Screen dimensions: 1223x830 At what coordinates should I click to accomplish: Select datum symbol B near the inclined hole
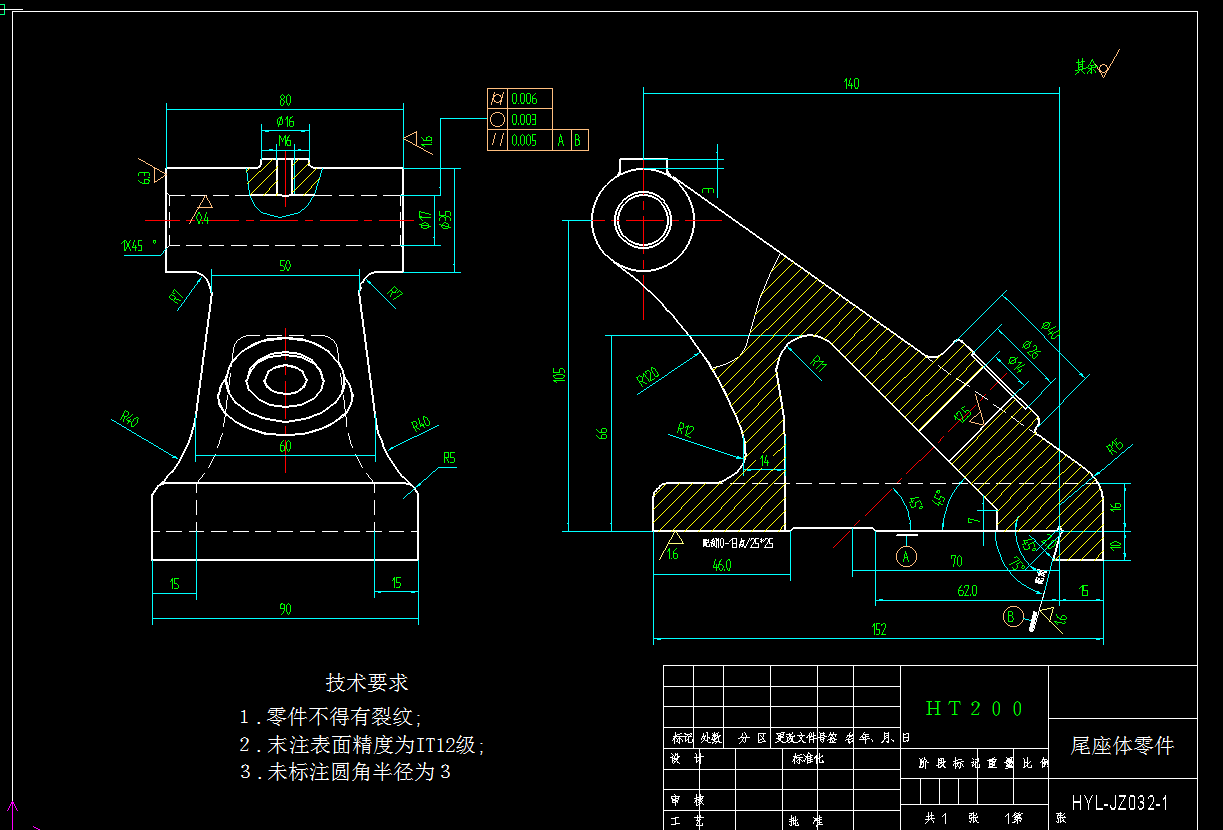pyautogui.click(x=1012, y=617)
